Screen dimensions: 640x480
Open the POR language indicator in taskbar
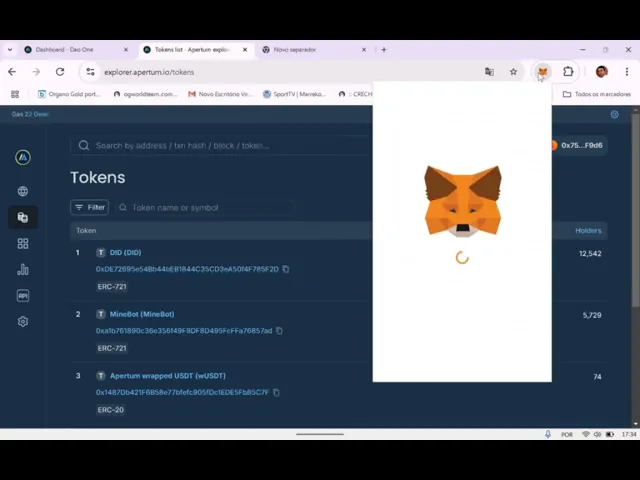[567, 435]
